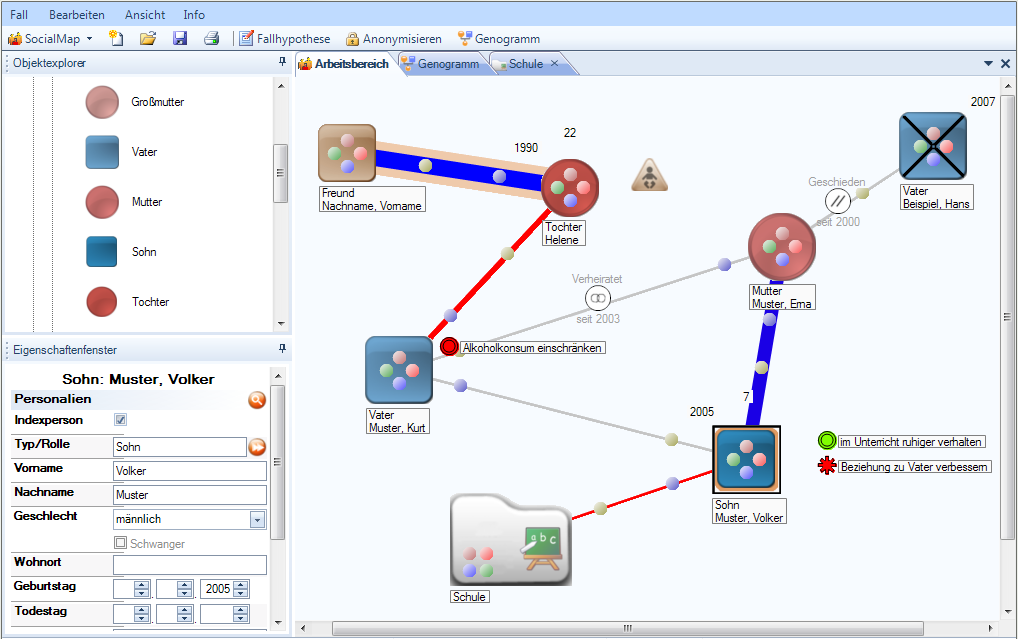Select the Schule folder node
Screen dimensions: 1018x639
coord(511,541)
